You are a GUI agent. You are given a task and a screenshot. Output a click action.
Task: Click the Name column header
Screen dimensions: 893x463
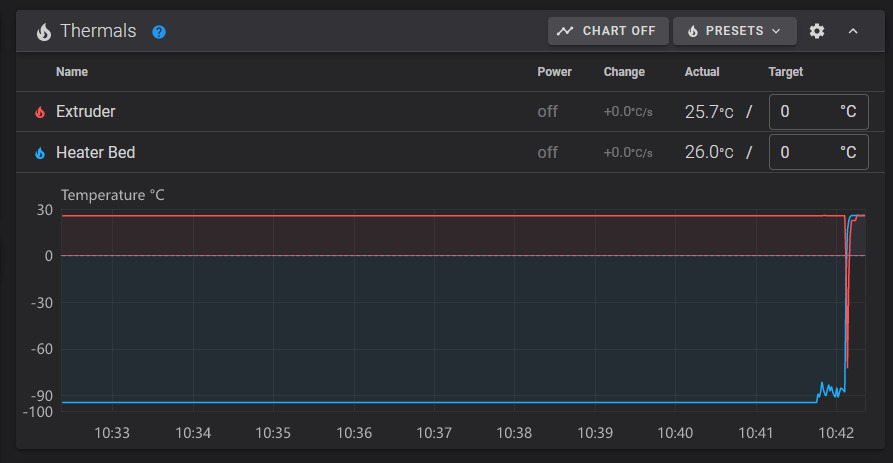(72, 72)
